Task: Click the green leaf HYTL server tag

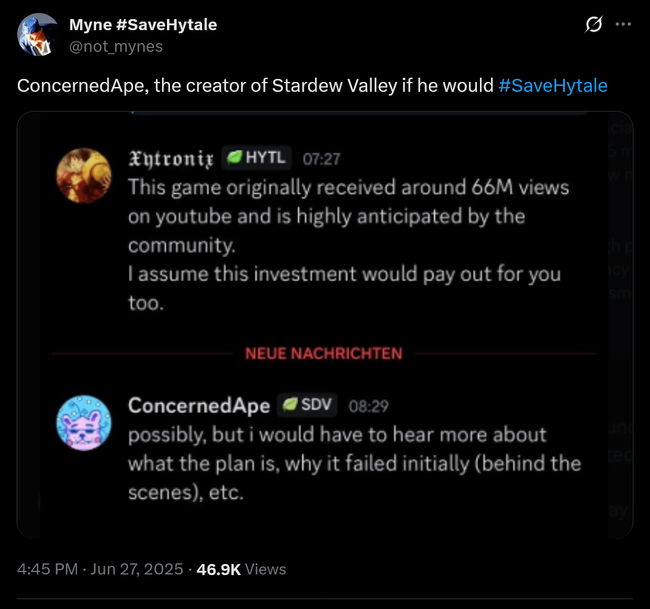Action: [x=256, y=158]
